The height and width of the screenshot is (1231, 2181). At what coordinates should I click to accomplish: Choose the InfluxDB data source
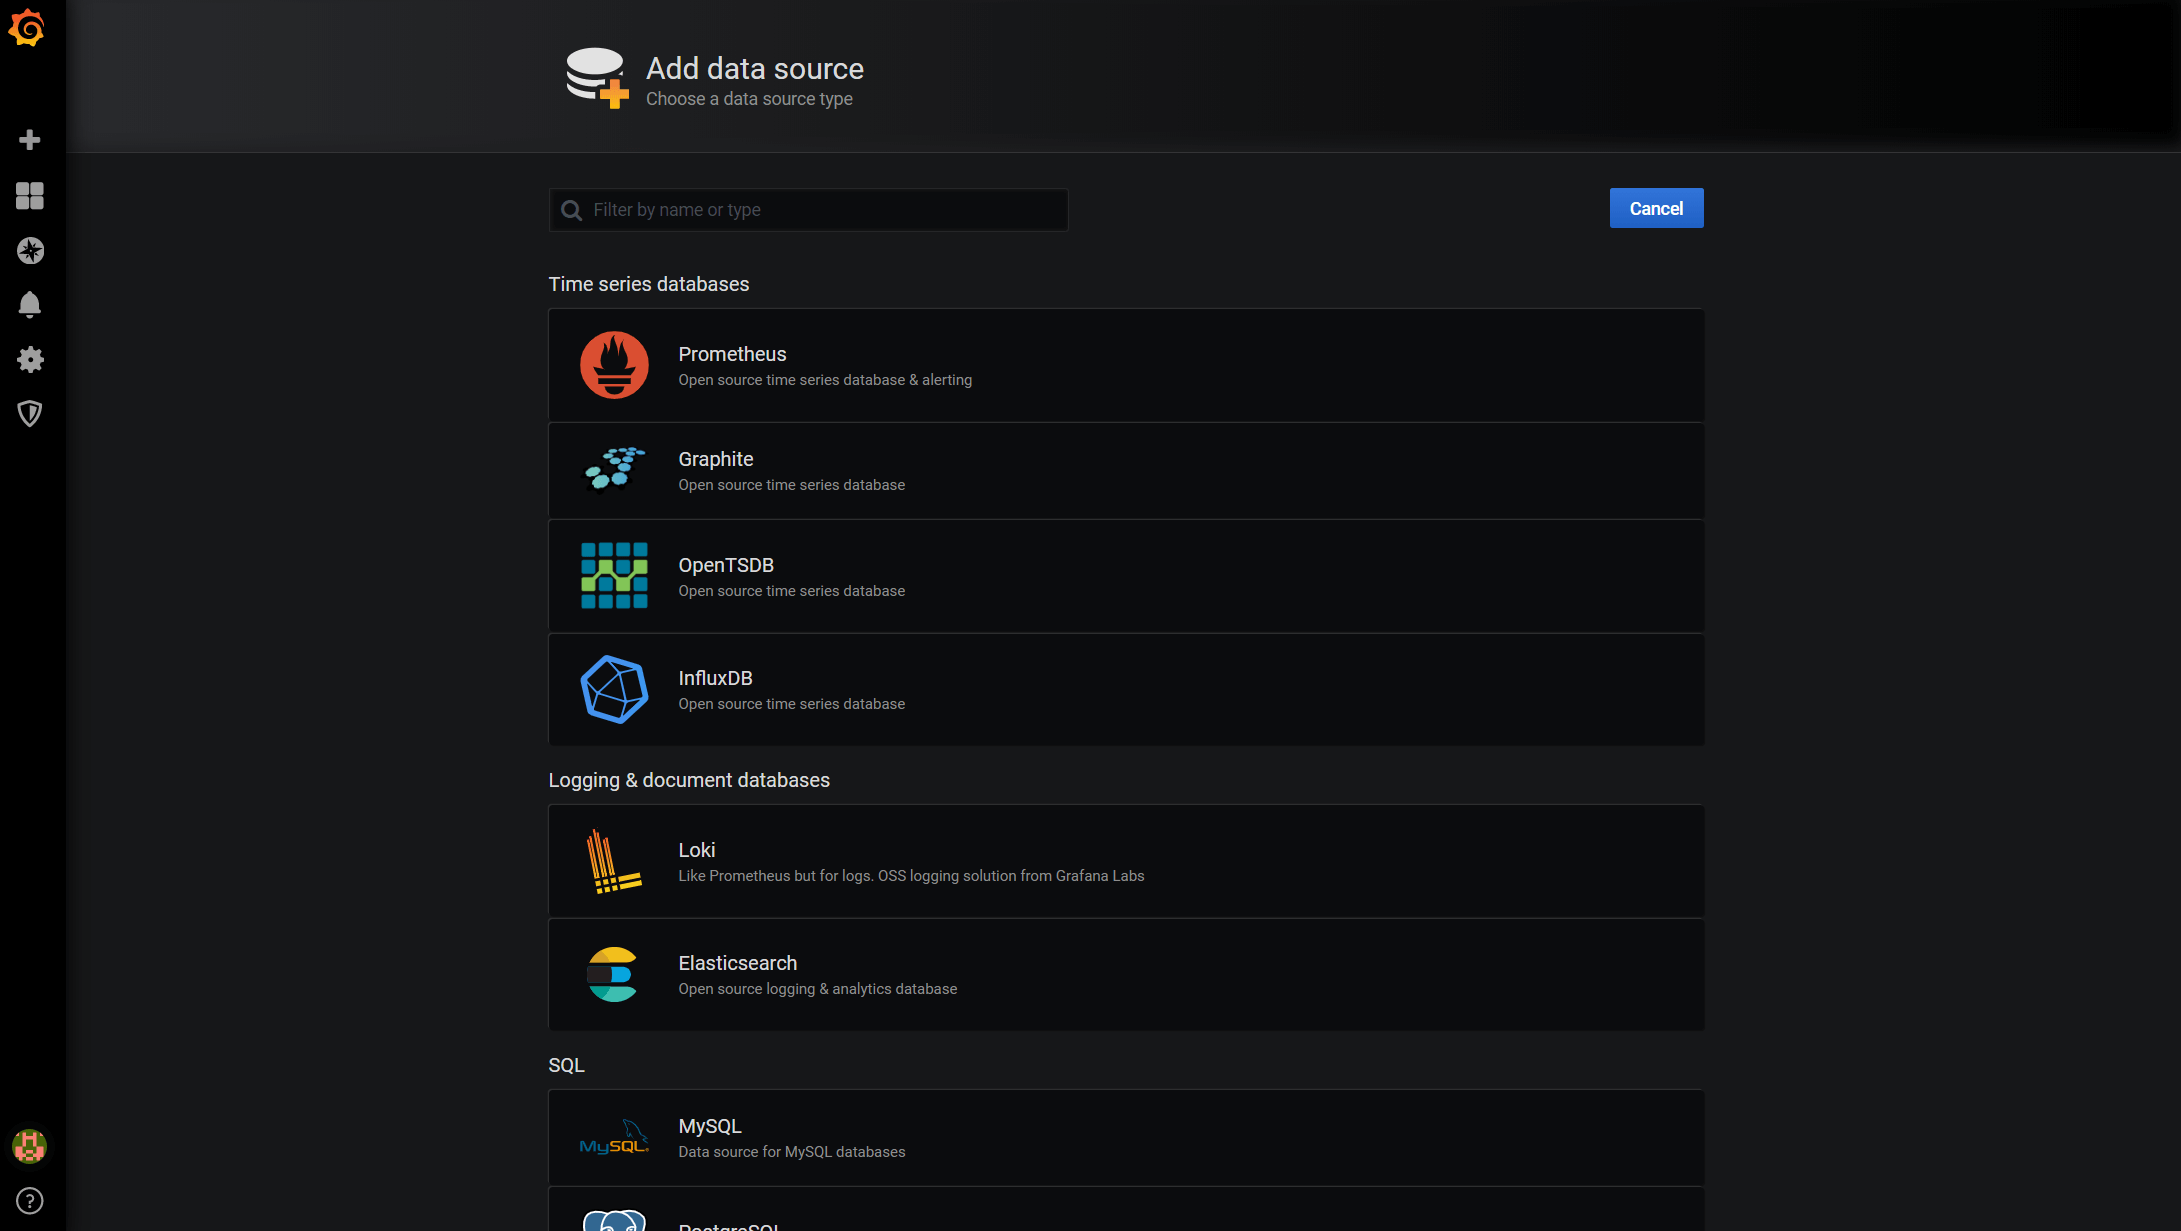click(x=1125, y=689)
